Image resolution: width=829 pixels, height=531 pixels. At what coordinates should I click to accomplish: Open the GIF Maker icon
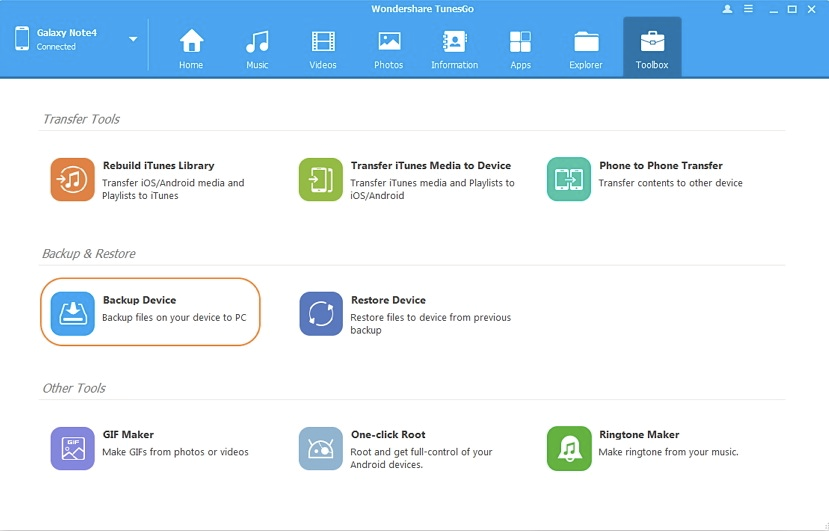click(x=72, y=448)
